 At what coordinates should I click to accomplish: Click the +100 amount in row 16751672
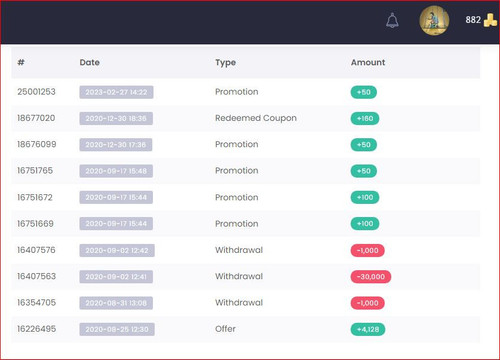(365, 197)
